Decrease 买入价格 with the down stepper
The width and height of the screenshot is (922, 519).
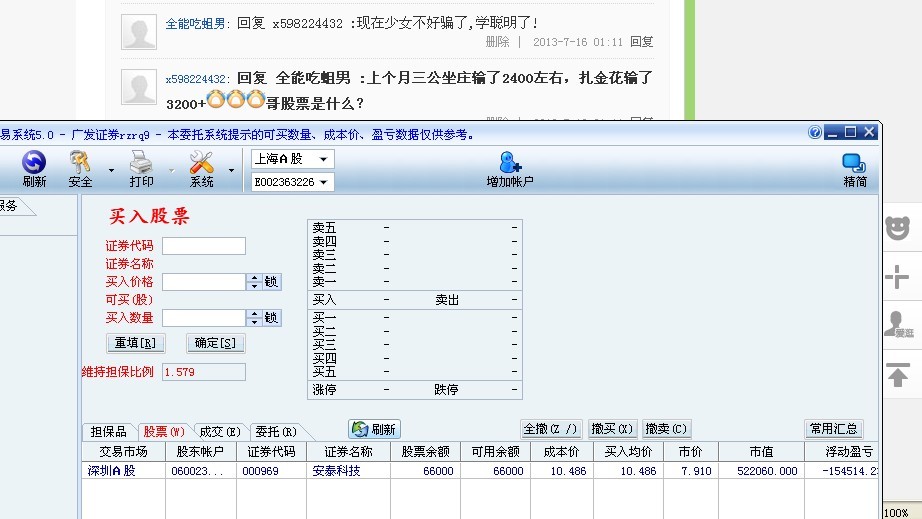tap(254, 286)
